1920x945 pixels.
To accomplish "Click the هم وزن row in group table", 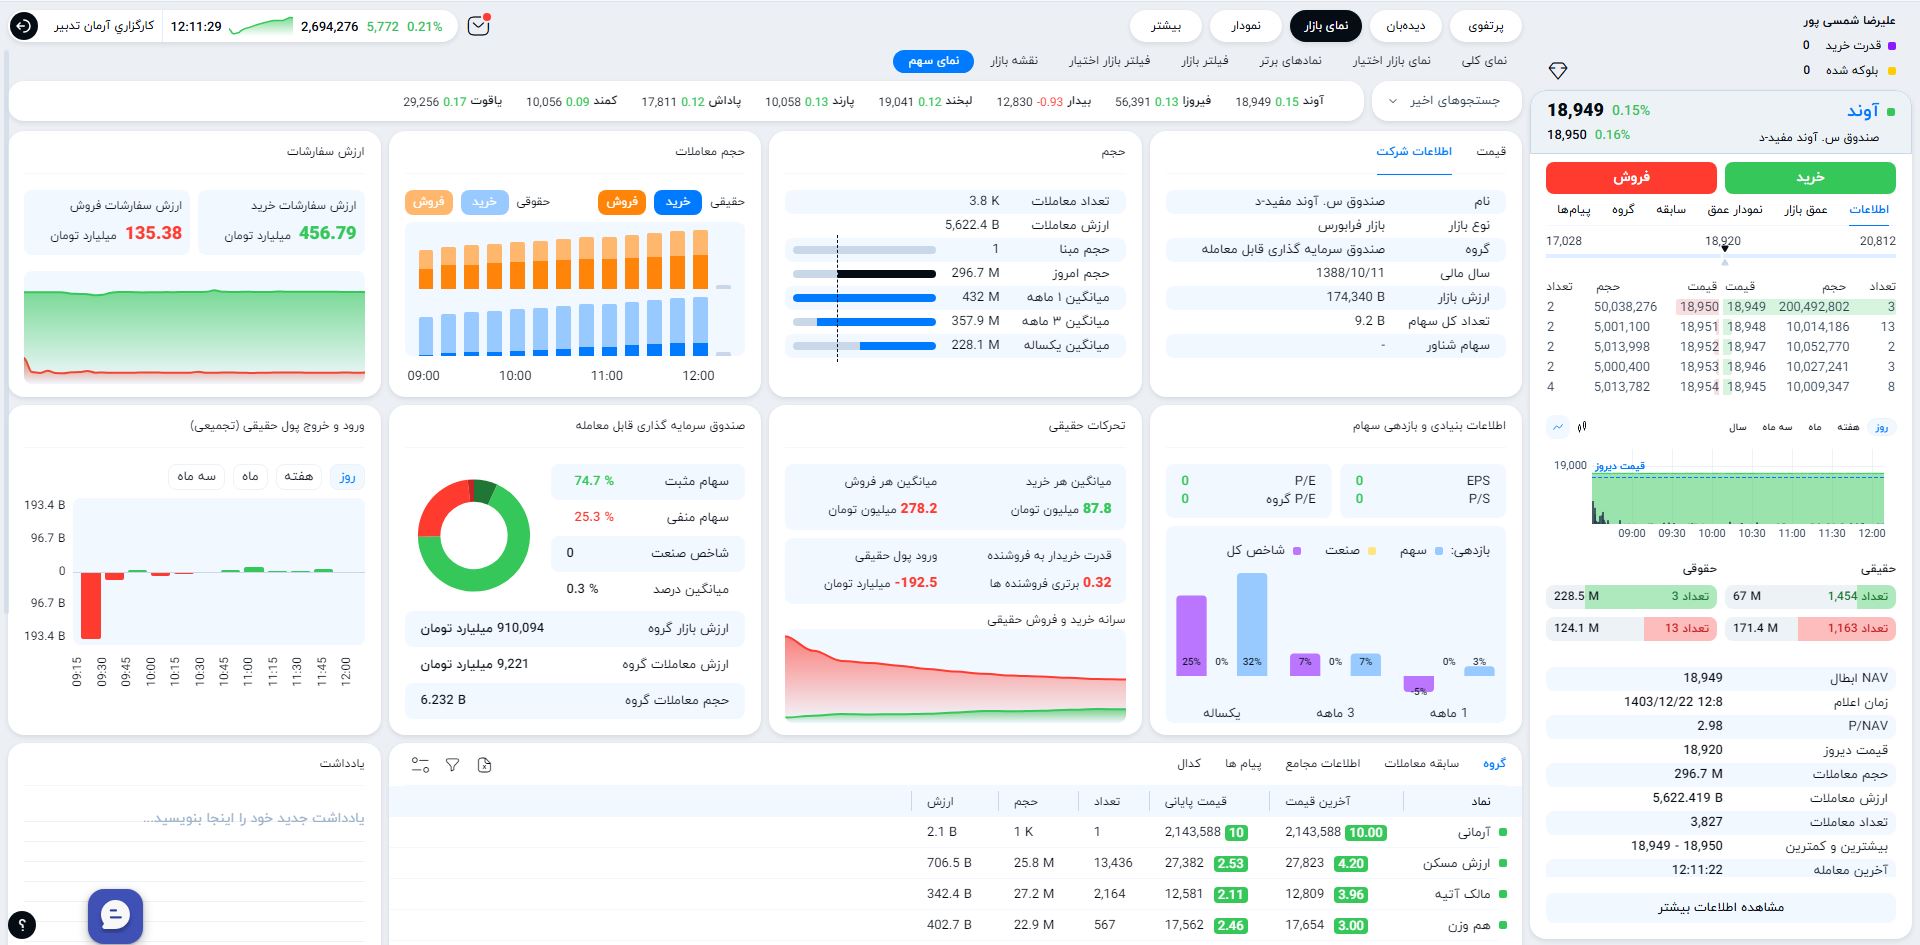I will (955, 925).
